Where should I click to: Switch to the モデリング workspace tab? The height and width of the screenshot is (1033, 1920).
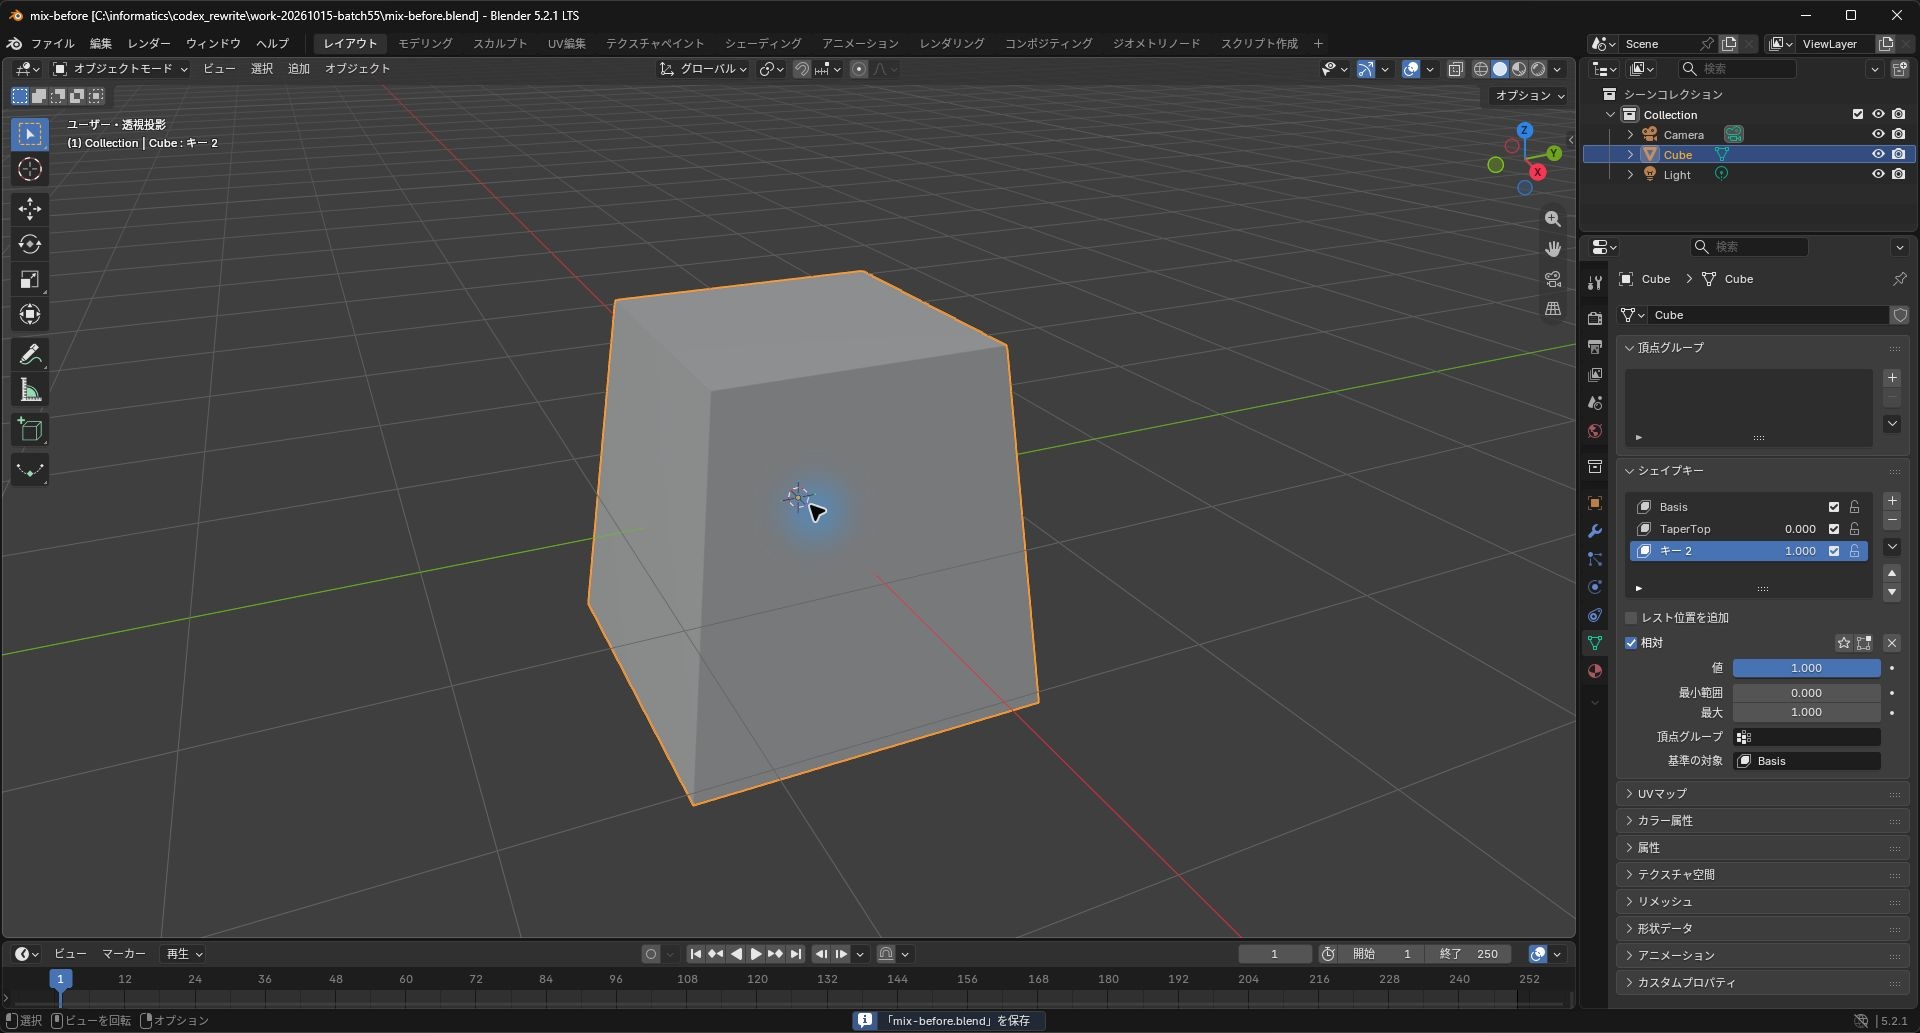tap(425, 44)
